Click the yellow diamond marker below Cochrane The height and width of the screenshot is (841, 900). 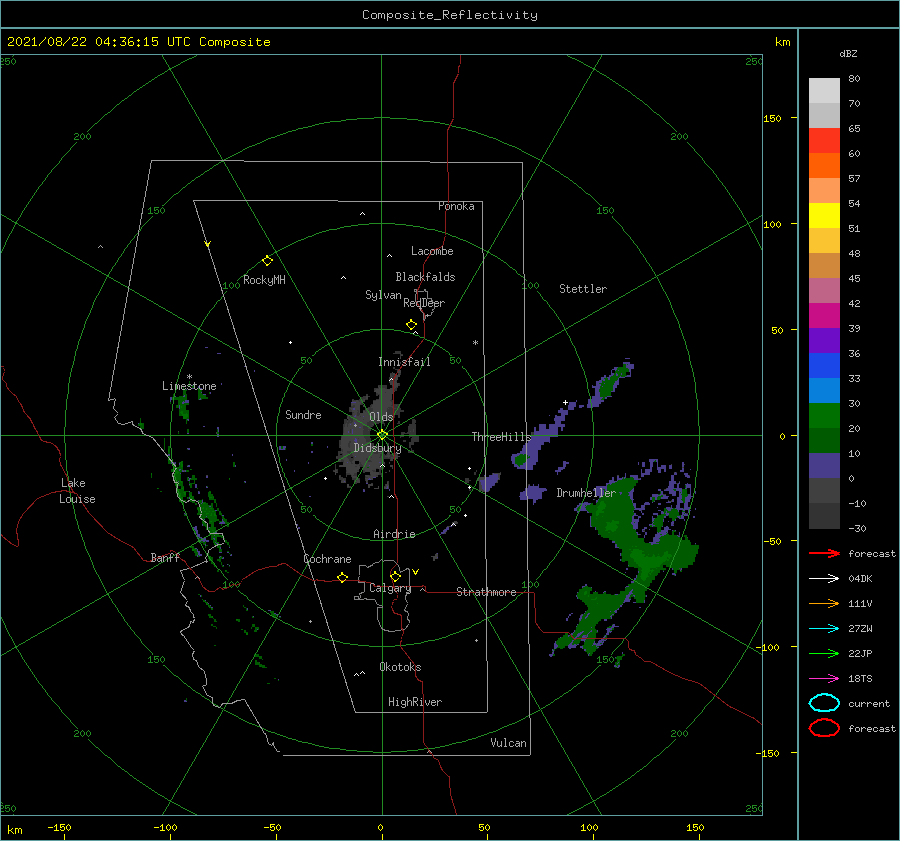point(342,577)
